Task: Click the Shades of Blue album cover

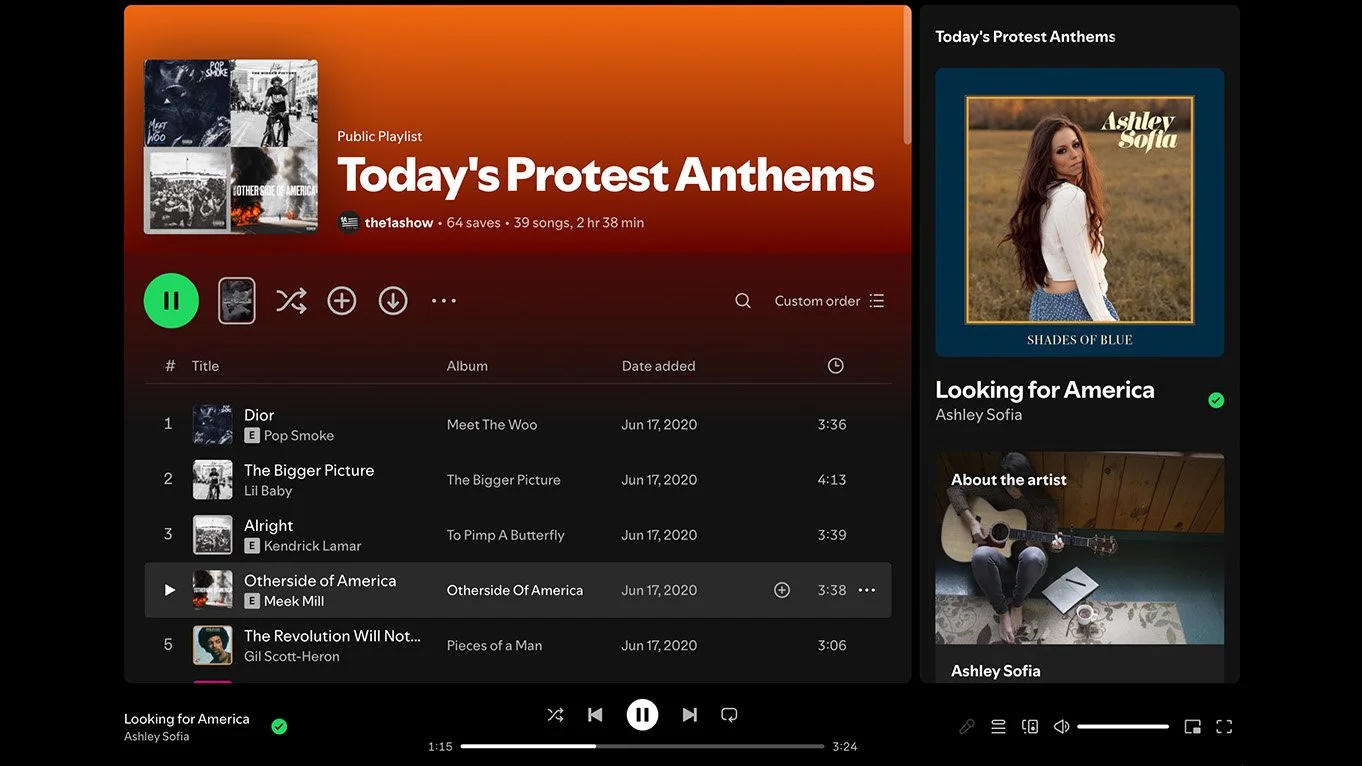Action: pyautogui.click(x=1080, y=212)
